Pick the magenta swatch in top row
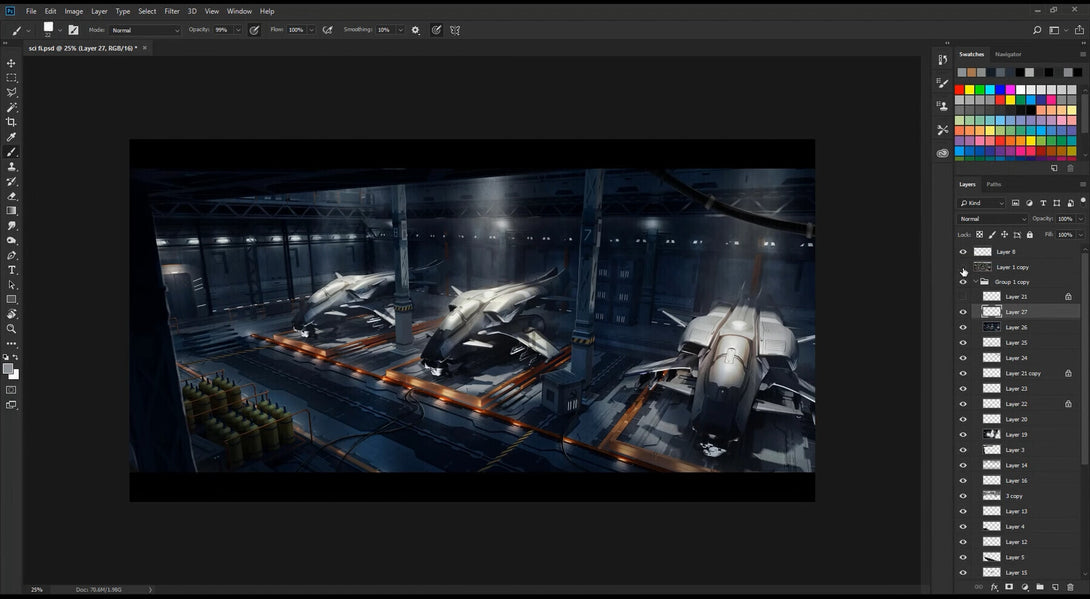 click(1010, 90)
